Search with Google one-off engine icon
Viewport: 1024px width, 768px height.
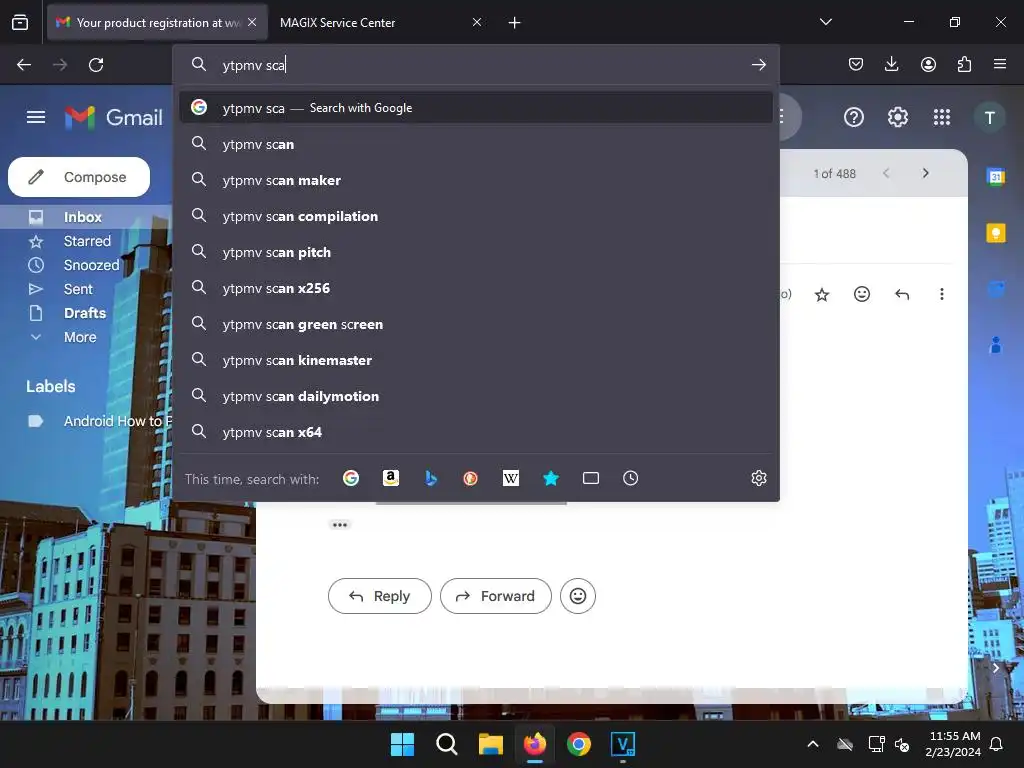tap(351, 478)
